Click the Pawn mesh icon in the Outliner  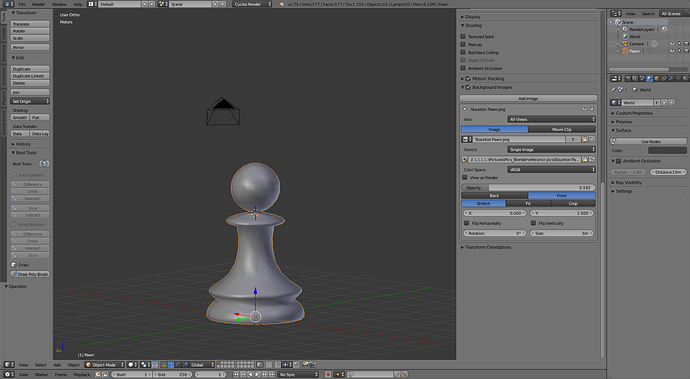tap(625, 51)
